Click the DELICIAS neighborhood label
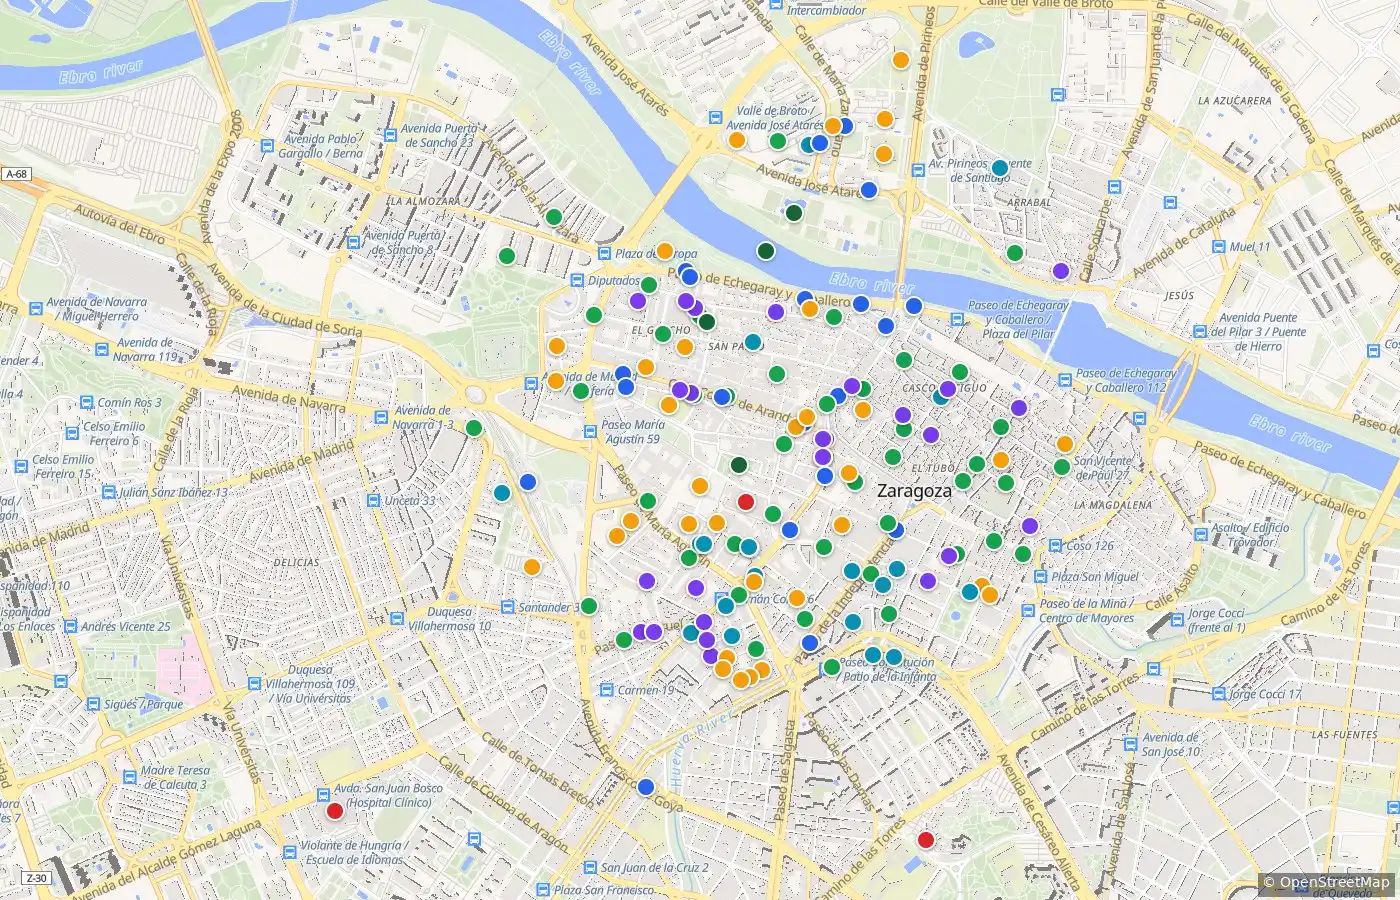Screen dimensions: 1400x900 click(x=296, y=563)
